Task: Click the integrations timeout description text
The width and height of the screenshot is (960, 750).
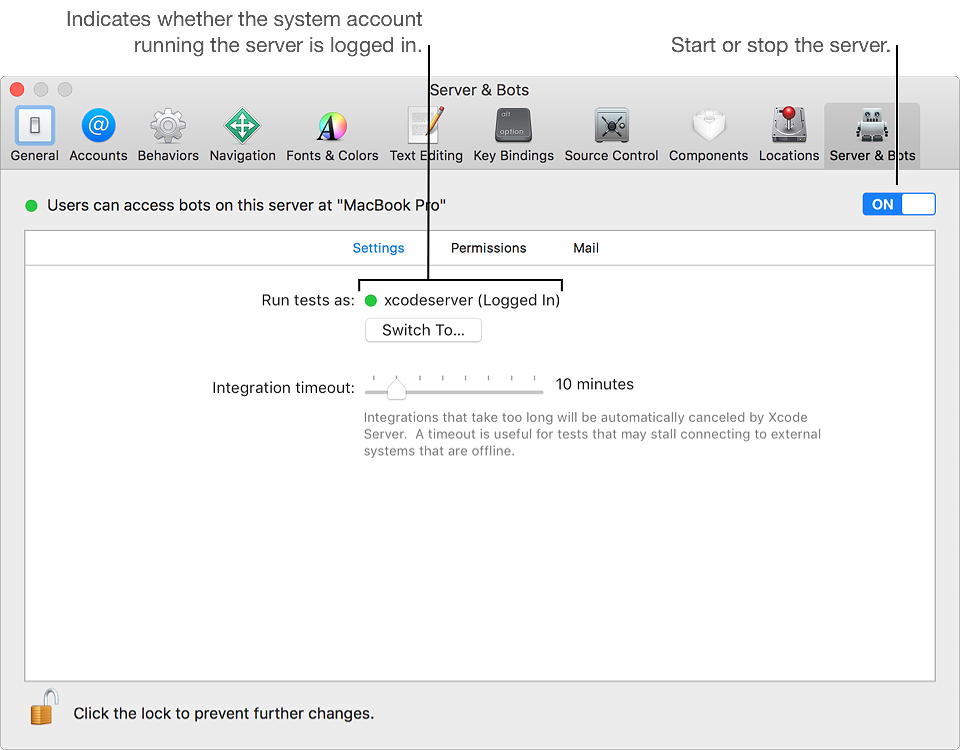Action: click(592, 434)
